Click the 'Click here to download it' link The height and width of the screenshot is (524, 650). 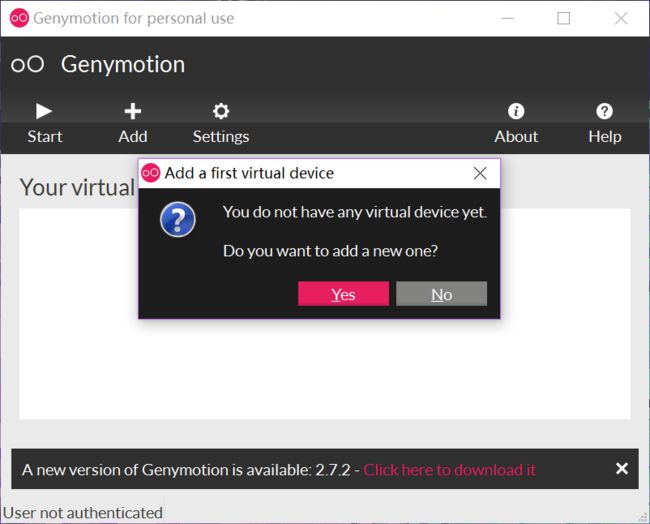[x=449, y=470]
